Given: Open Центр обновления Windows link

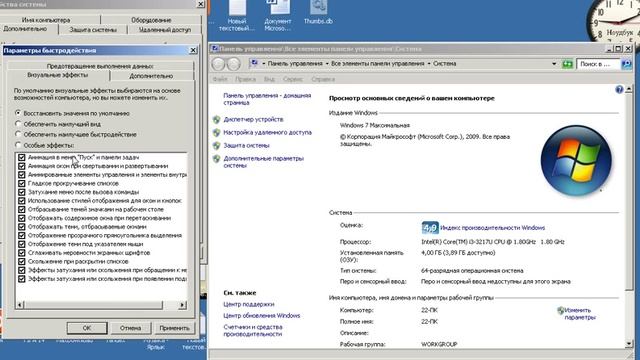Looking at the screenshot, I should (x=262, y=316).
